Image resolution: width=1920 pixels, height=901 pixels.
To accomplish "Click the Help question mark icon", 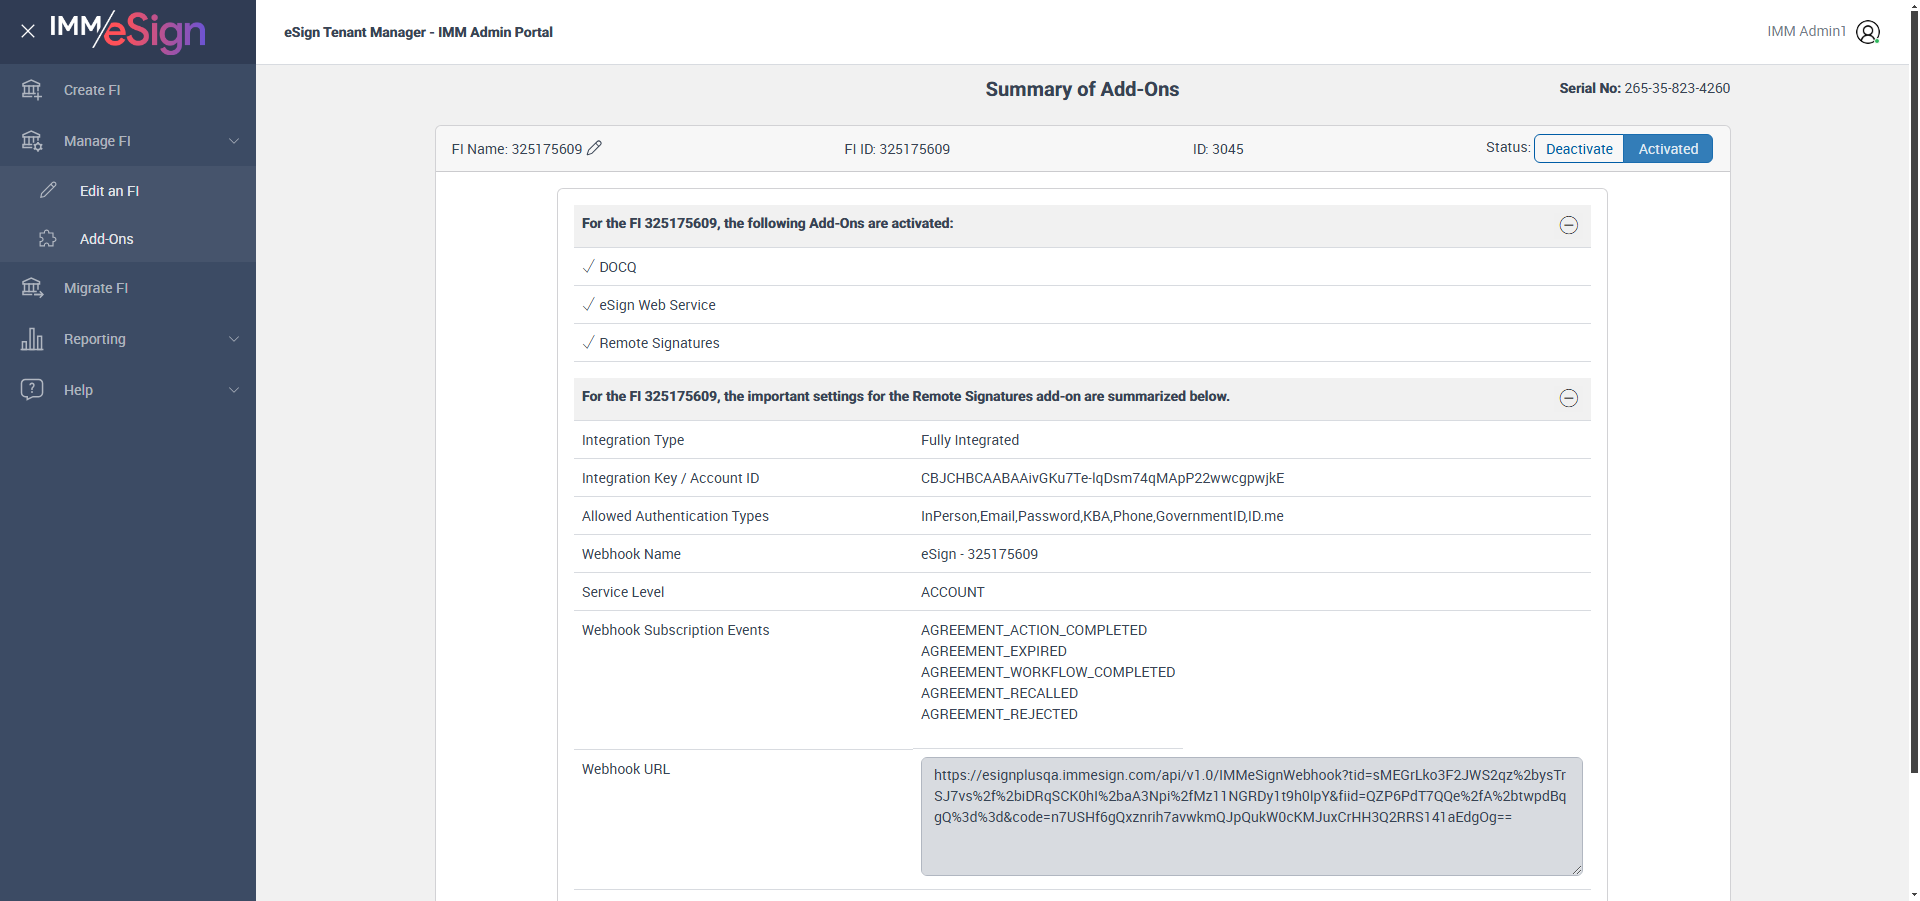I will (x=32, y=389).
